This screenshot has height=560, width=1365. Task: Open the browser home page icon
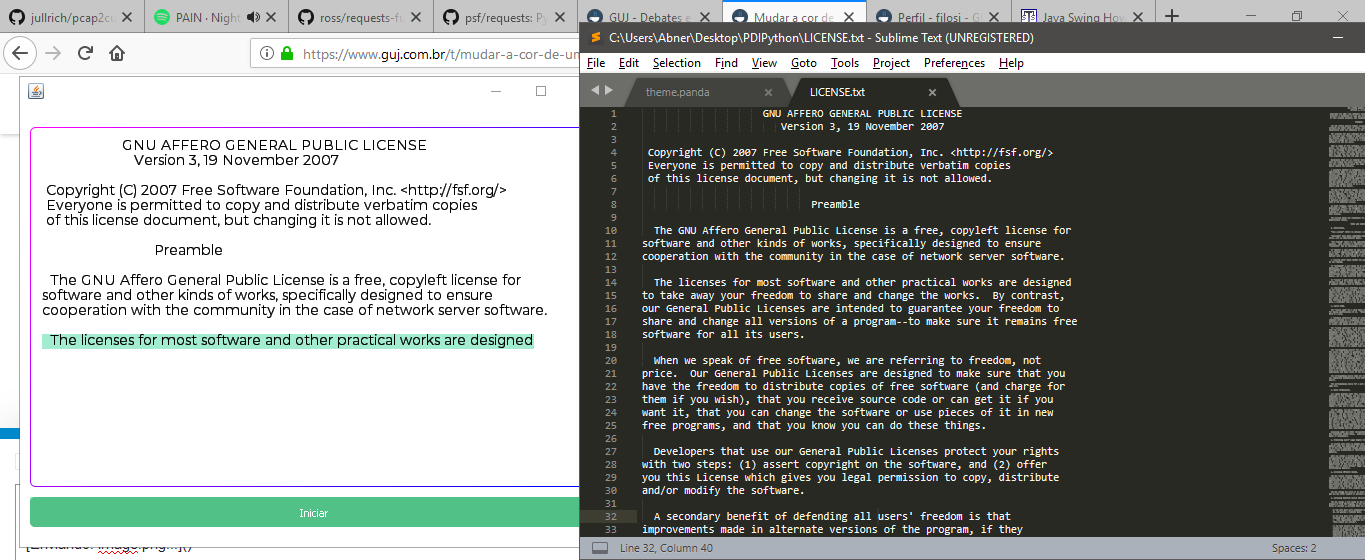117,53
